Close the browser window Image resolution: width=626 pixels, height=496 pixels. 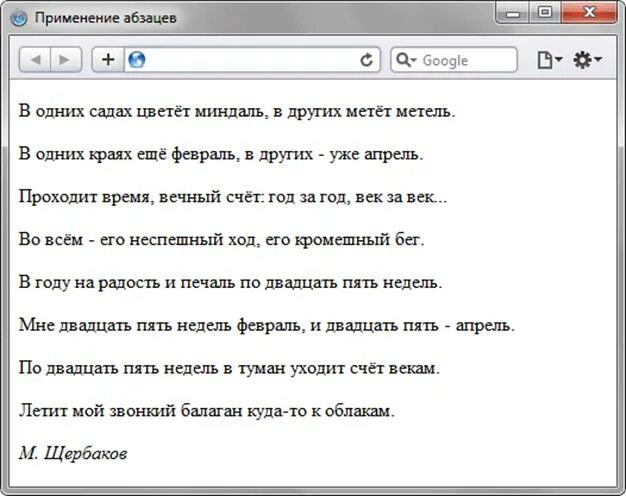coord(589,13)
